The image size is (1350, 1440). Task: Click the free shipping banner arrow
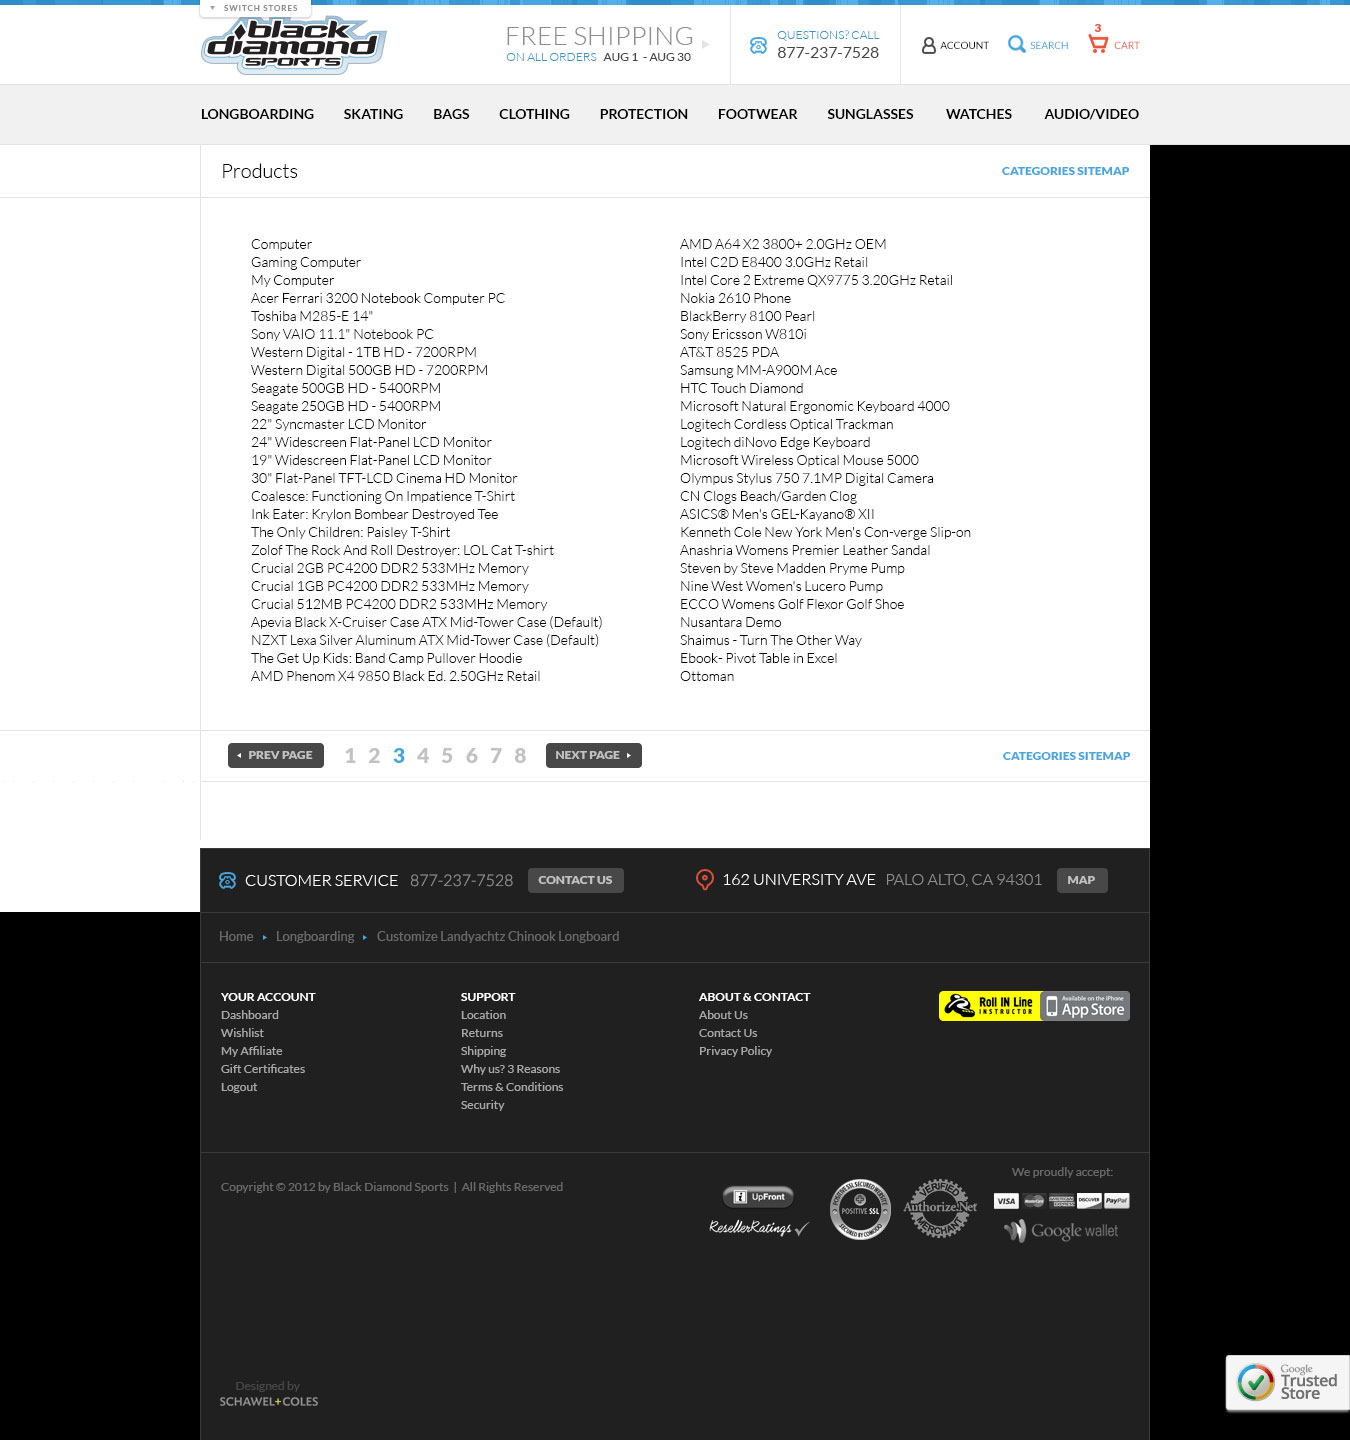click(705, 44)
